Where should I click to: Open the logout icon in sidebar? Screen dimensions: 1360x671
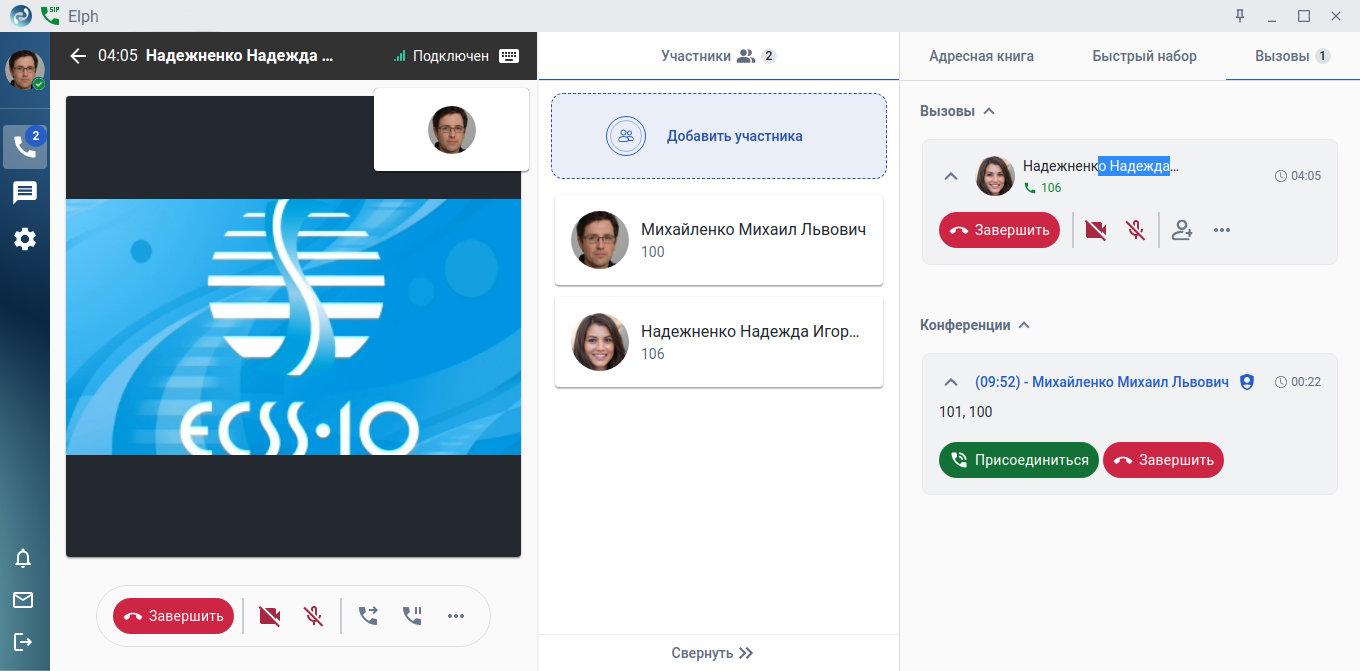[23, 641]
